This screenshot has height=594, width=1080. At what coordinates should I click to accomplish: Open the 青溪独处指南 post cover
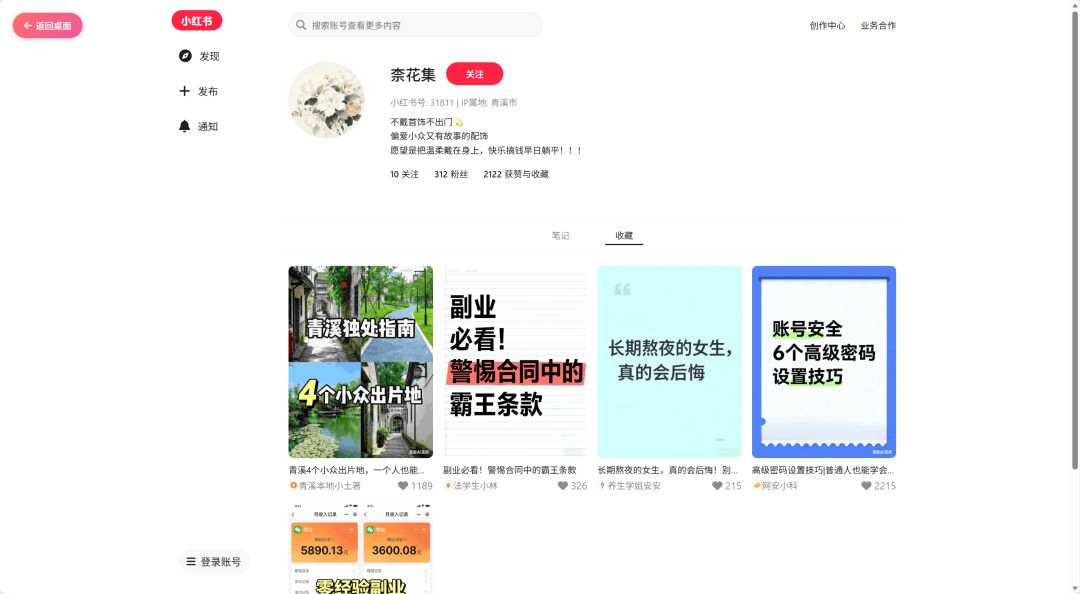361,362
